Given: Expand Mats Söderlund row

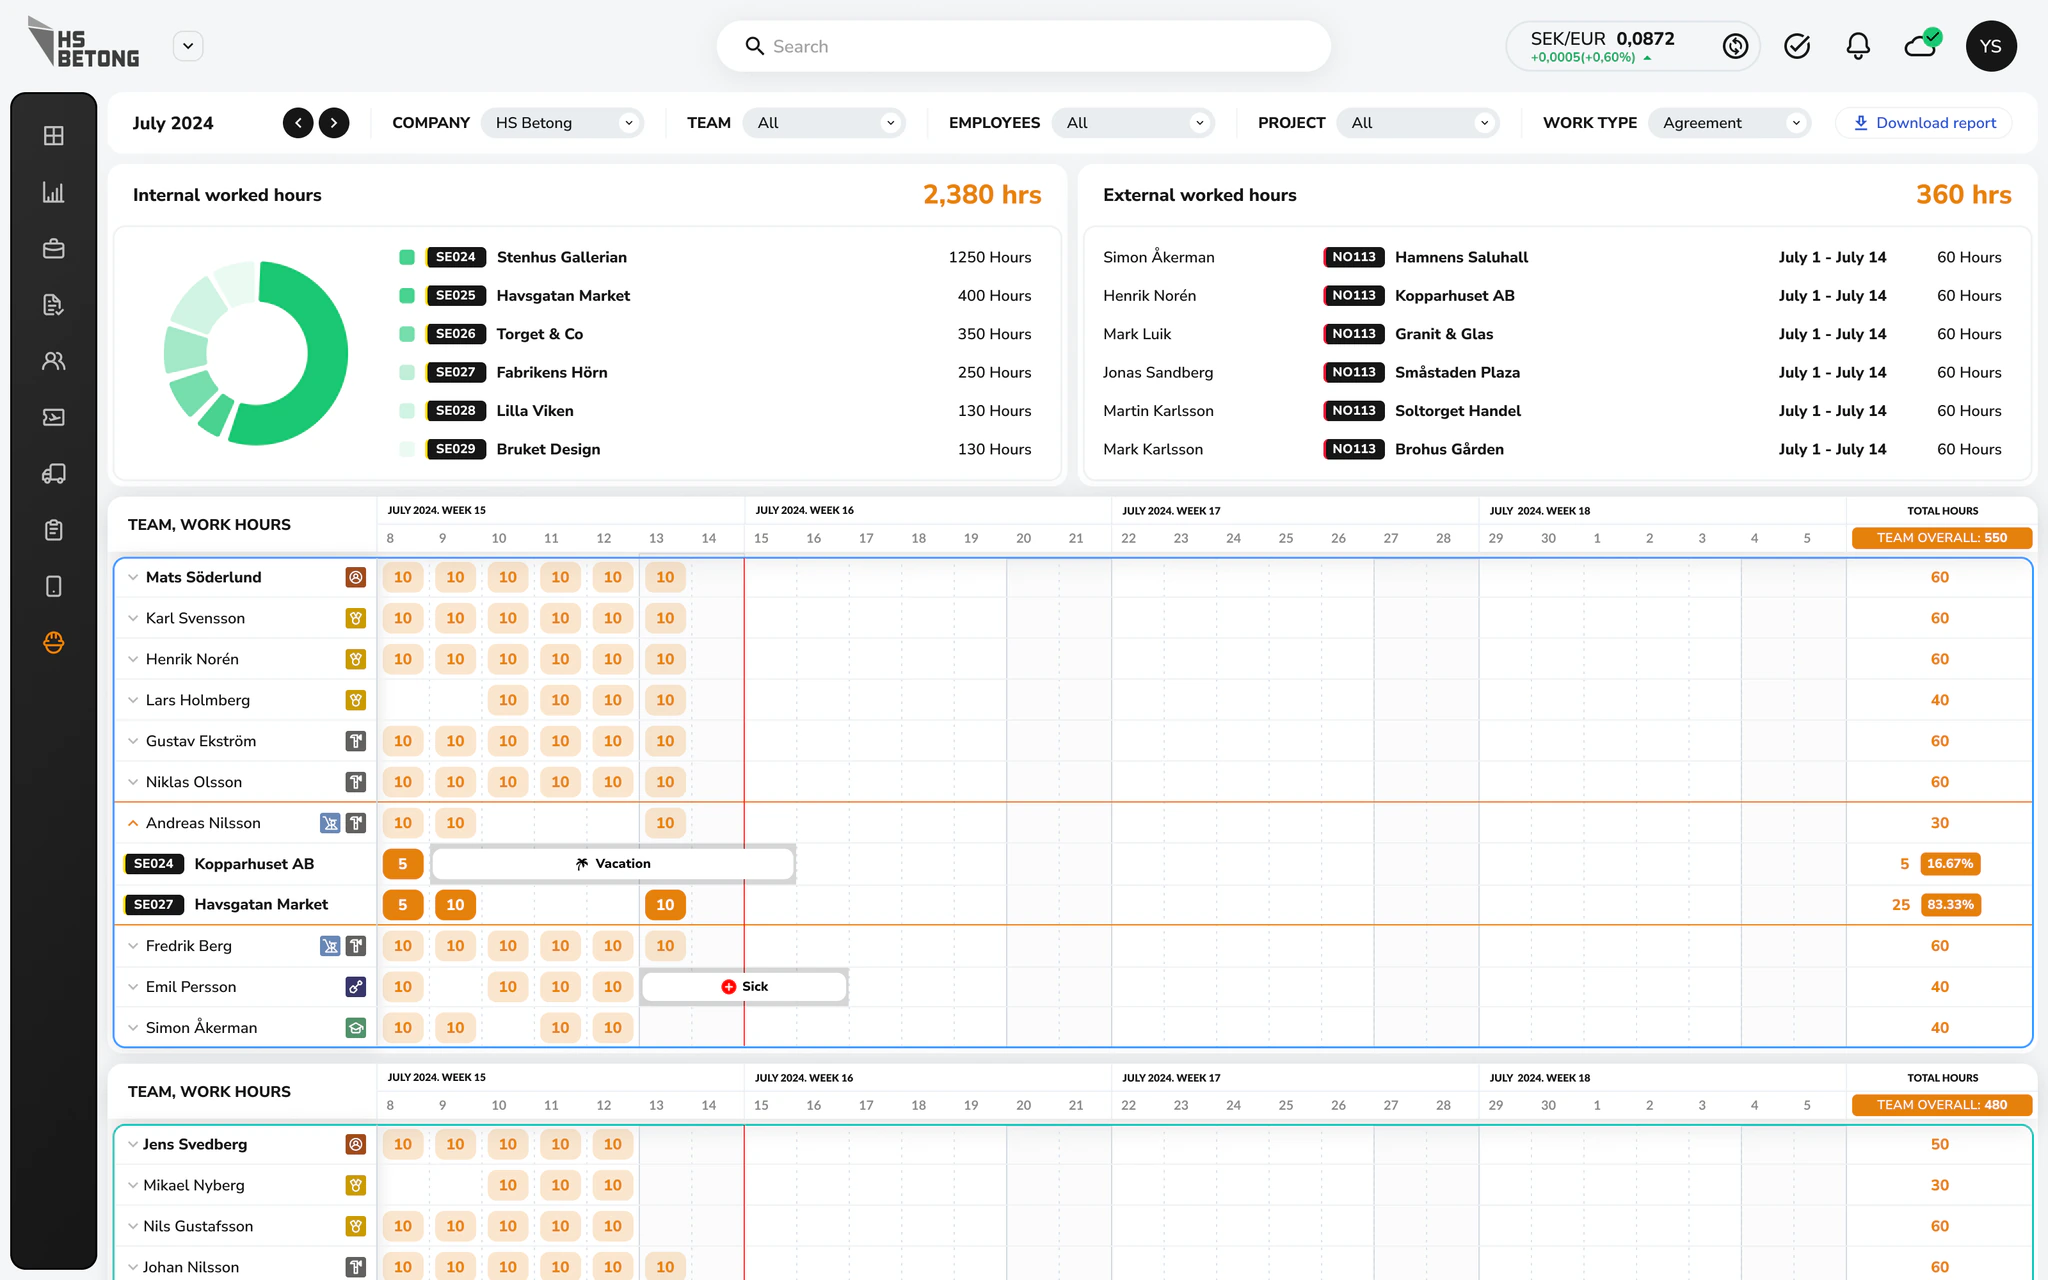Looking at the screenshot, I should coord(133,577).
